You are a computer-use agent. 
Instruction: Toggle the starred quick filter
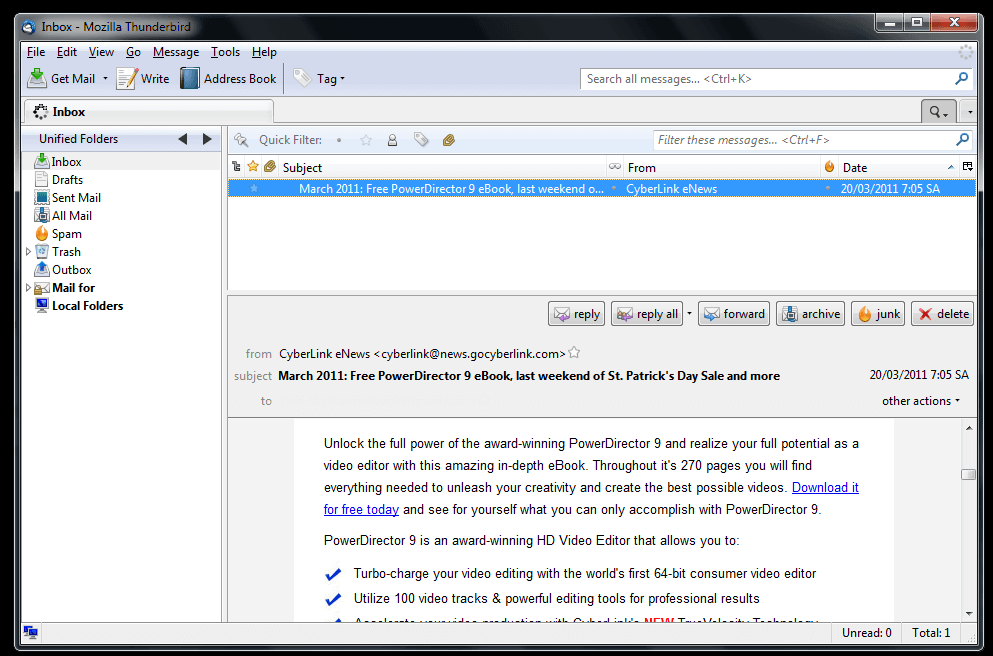click(x=366, y=140)
